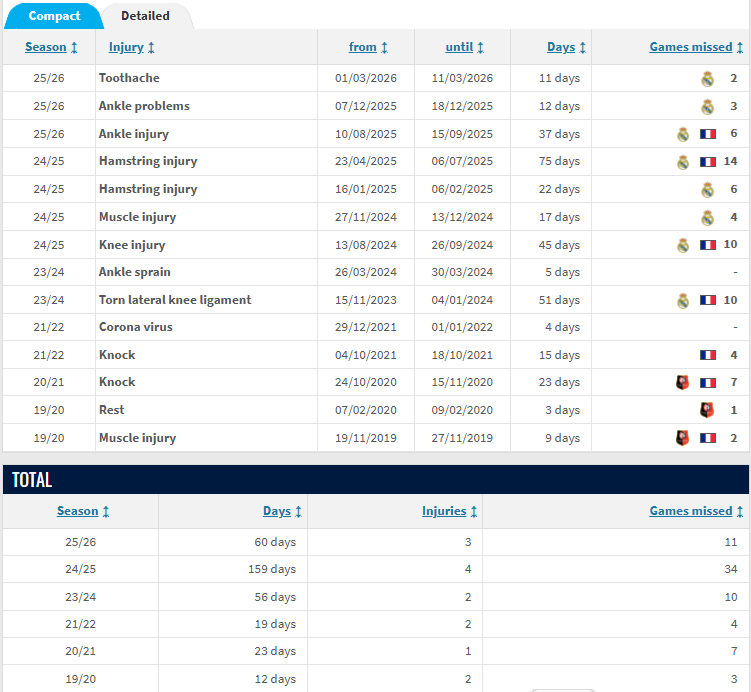Click Real Madrid crest in 75 days Hamstring row
The image size is (751, 692).
683,162
